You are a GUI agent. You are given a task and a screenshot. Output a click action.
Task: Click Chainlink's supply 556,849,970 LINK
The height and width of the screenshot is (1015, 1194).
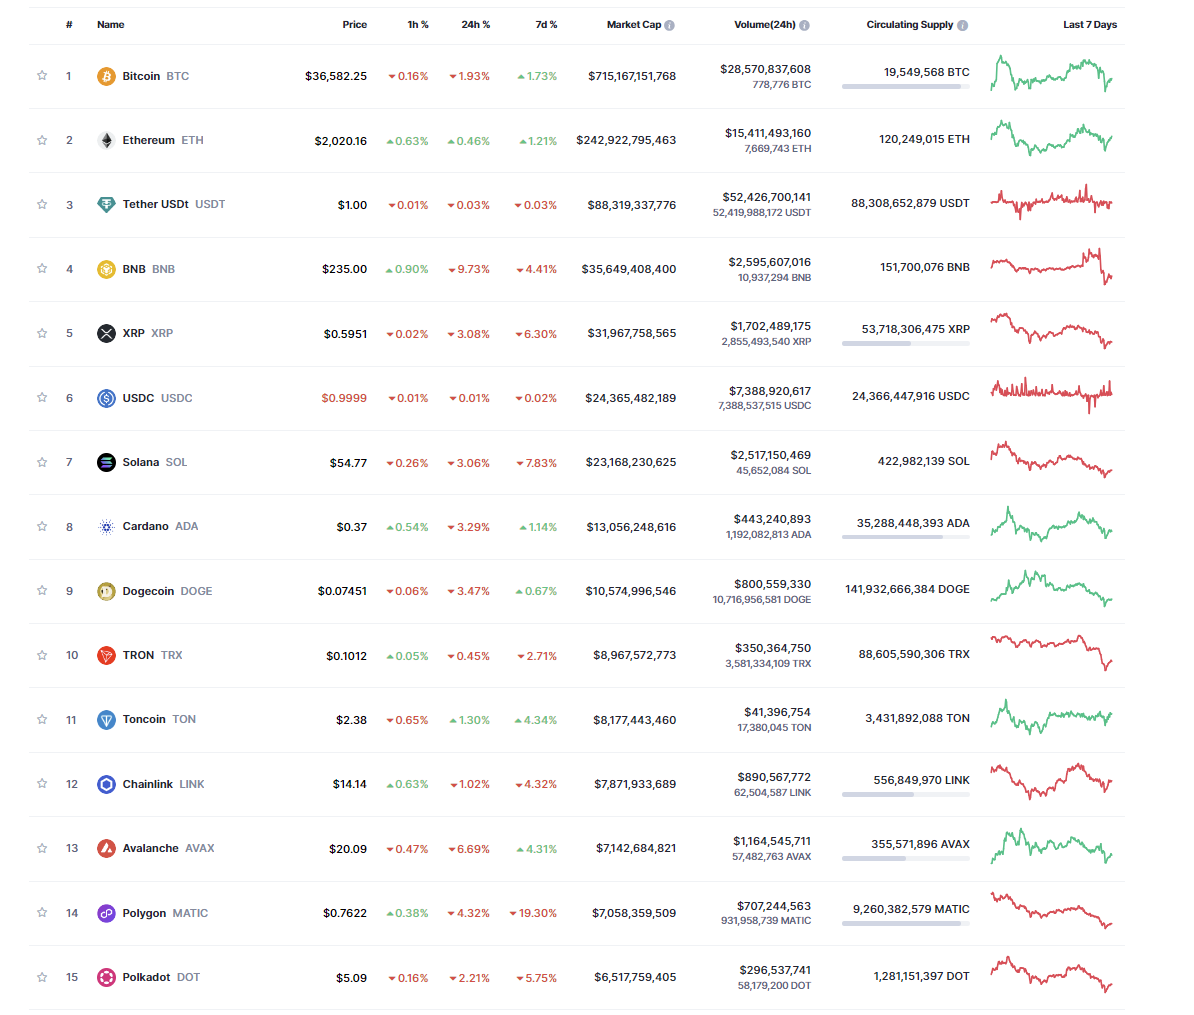point(921,780)
